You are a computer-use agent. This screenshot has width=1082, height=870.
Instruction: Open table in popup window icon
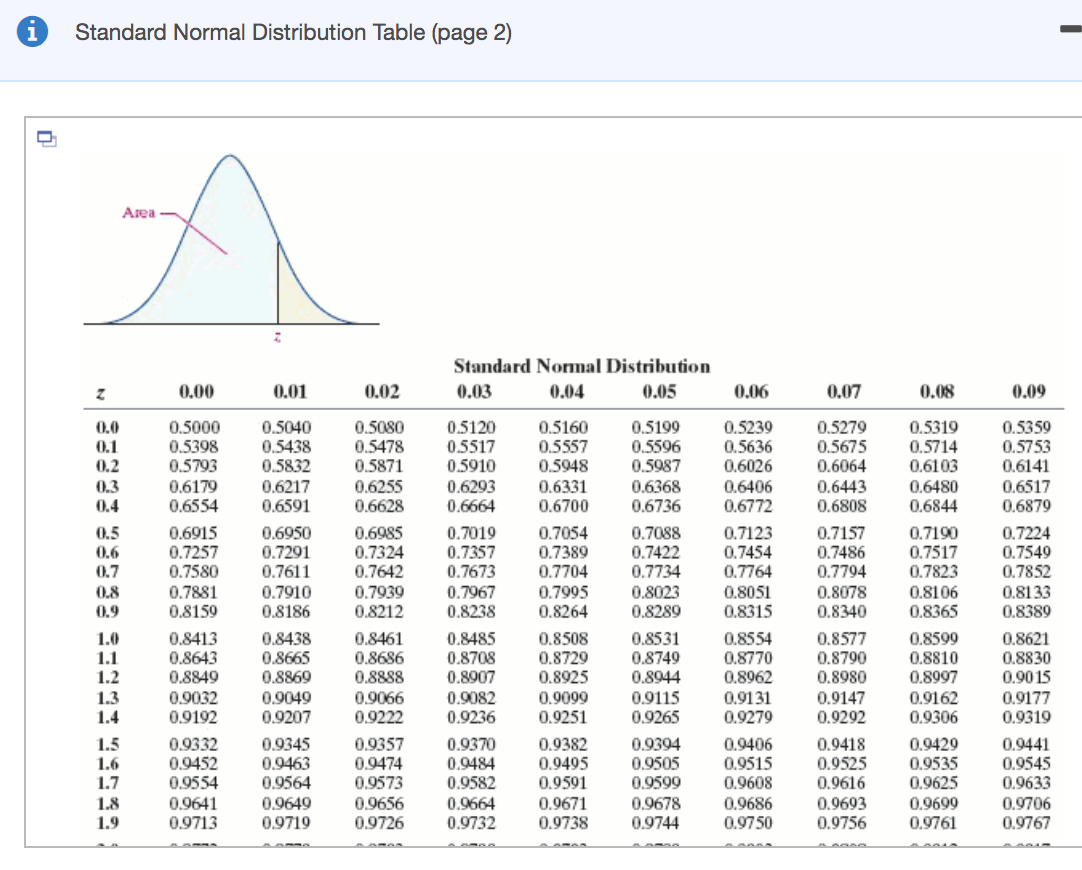[46, 139]
